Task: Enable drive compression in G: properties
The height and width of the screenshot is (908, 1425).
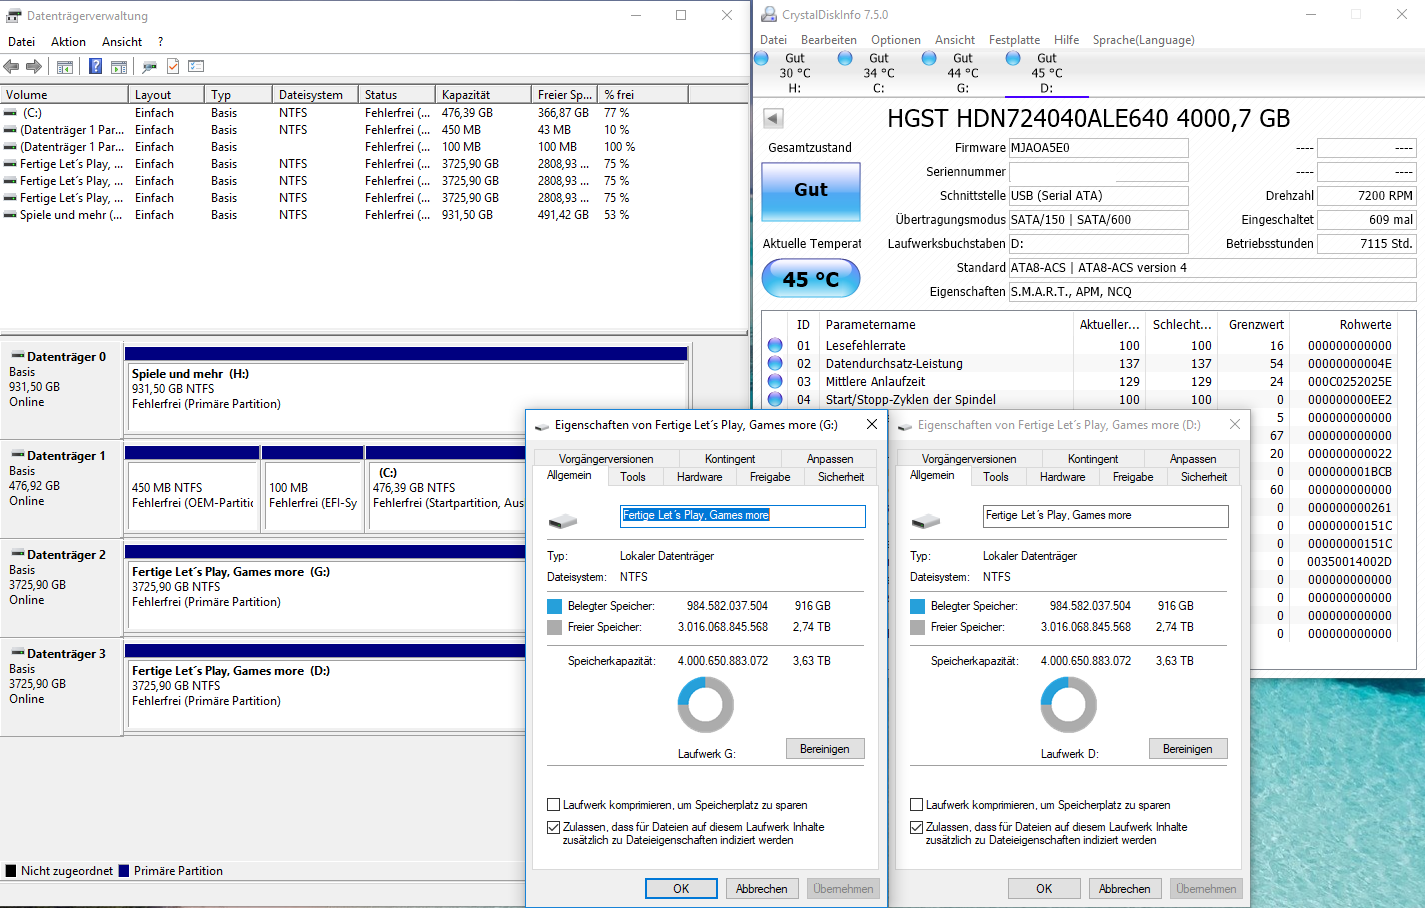Action: coord(553,804)
